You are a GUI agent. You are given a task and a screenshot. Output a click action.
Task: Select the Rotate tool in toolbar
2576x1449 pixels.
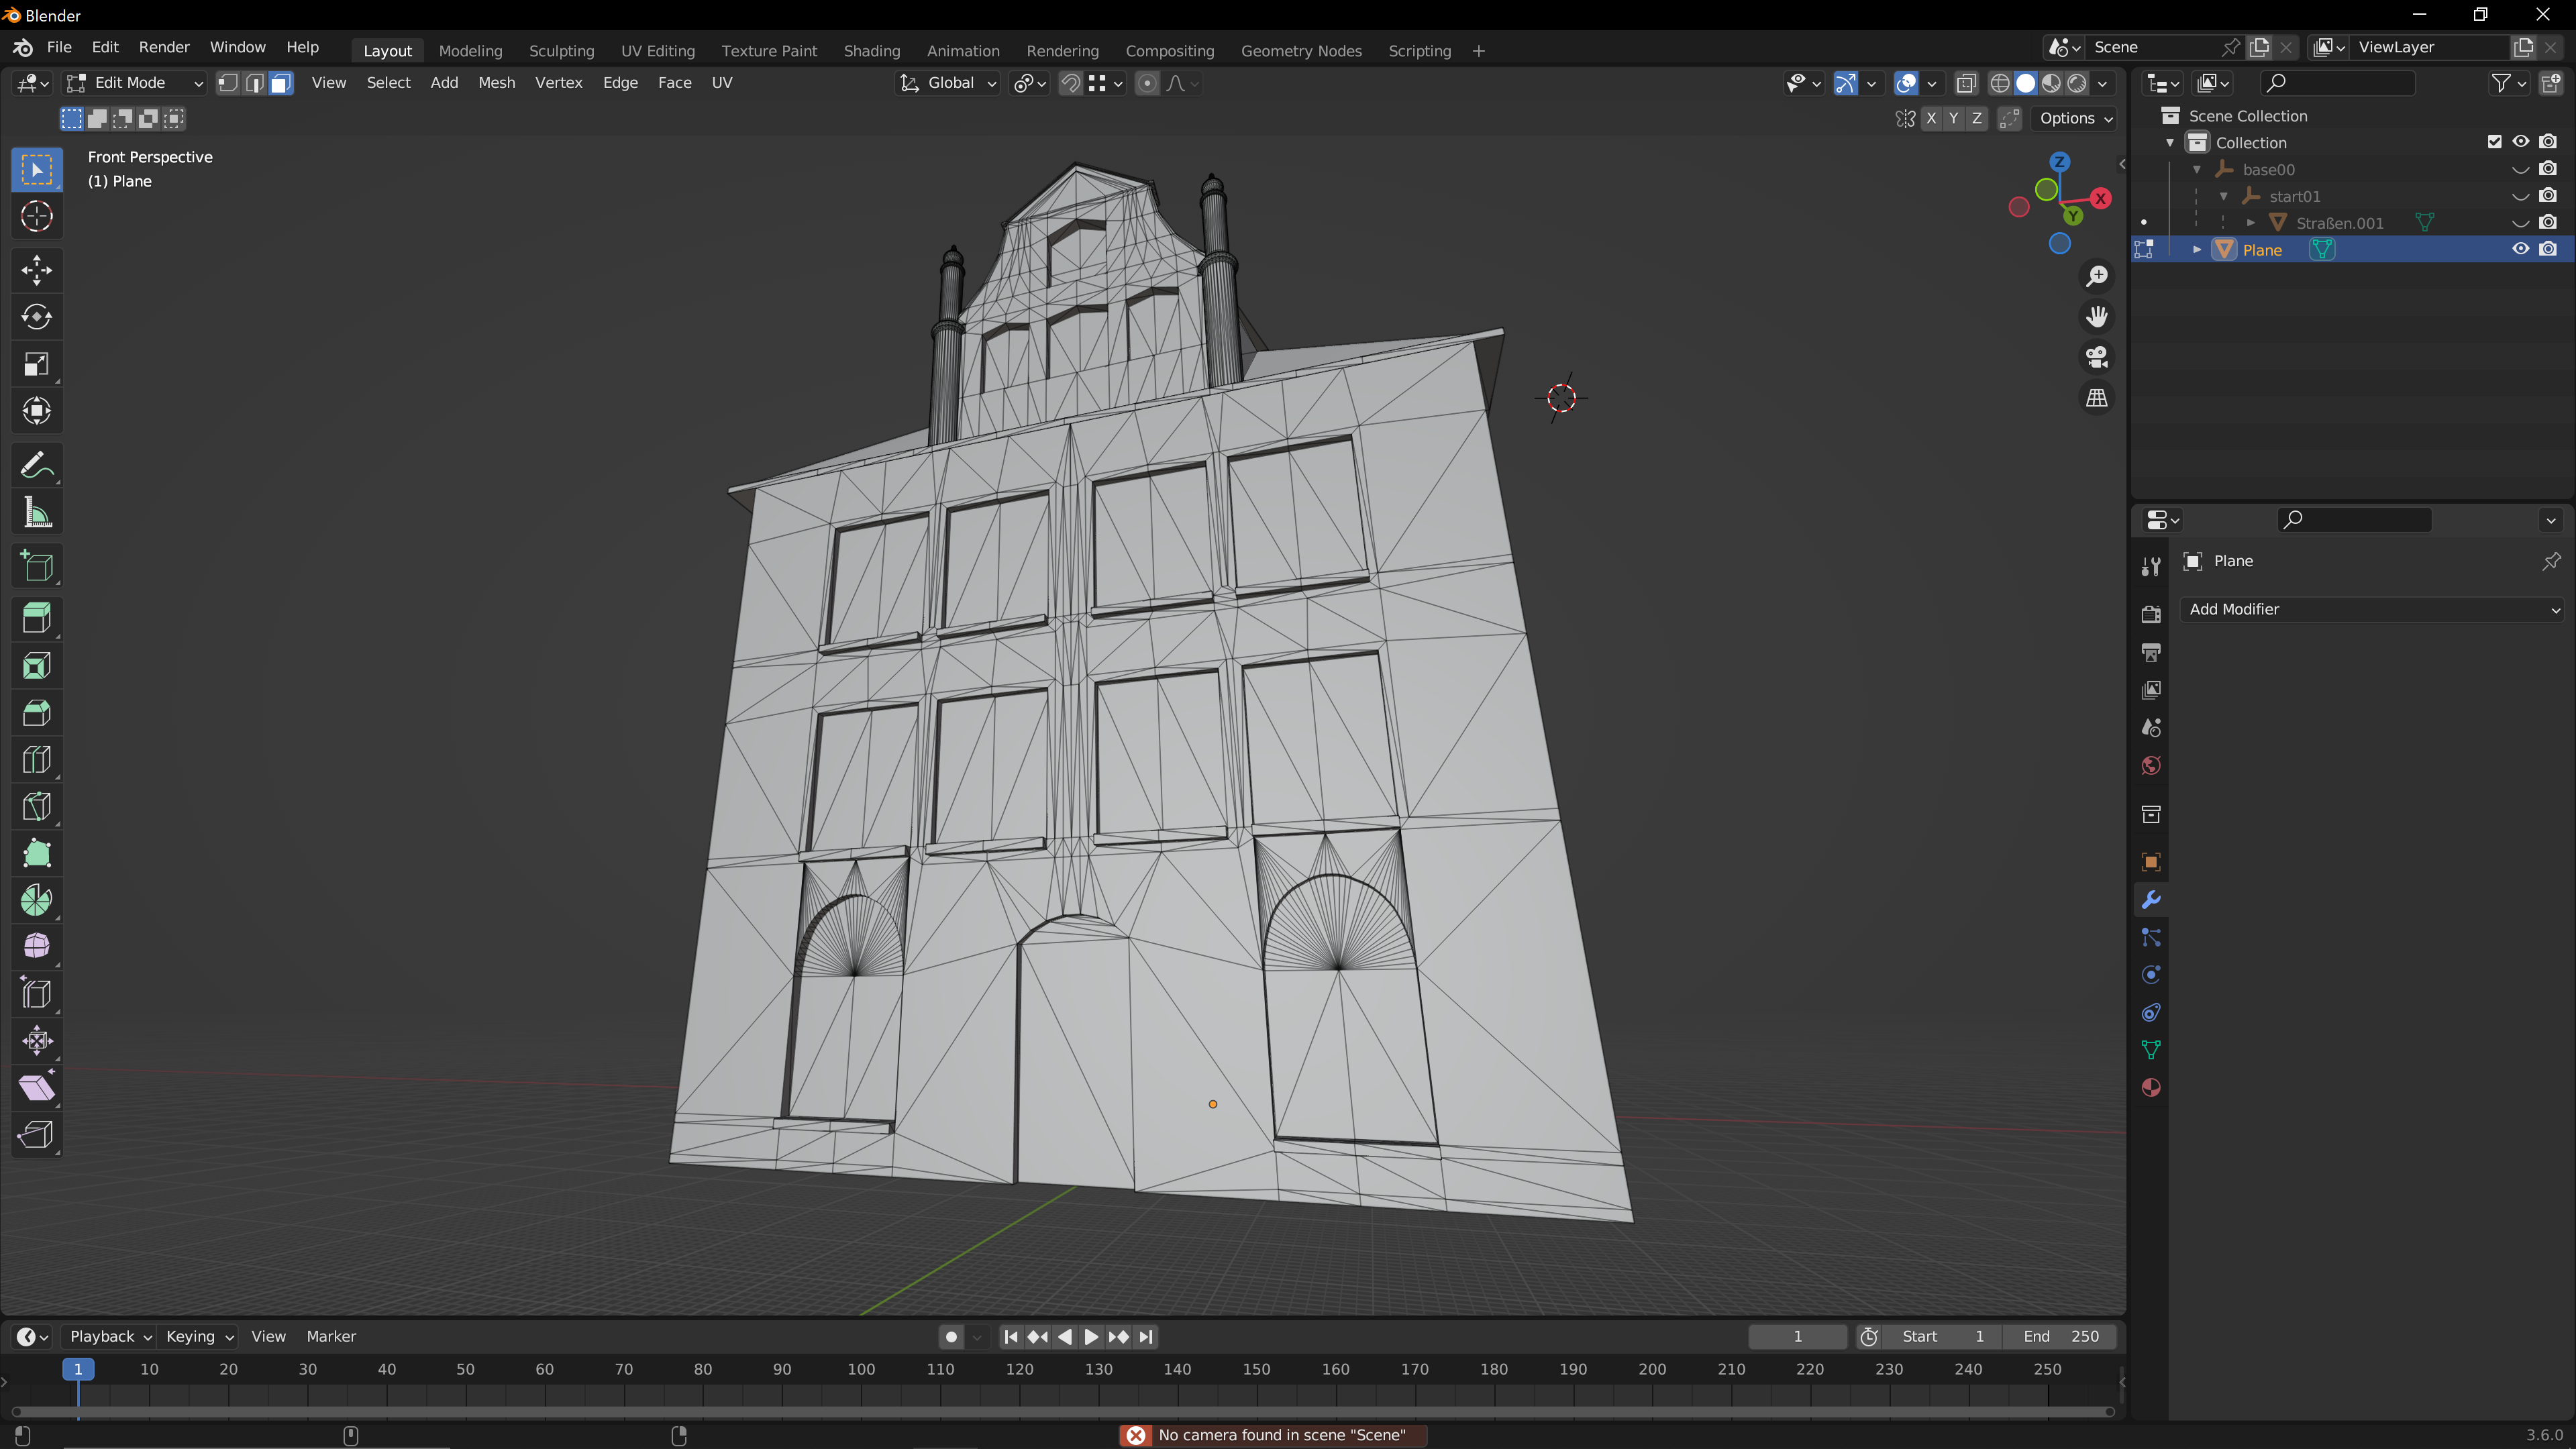click(37, 317)
